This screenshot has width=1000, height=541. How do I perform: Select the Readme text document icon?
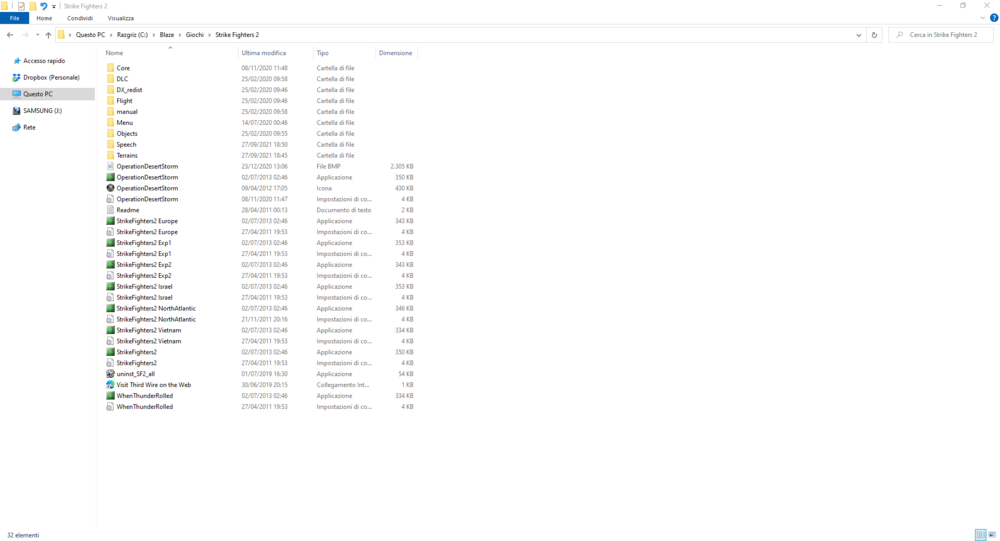click(110, 210)
